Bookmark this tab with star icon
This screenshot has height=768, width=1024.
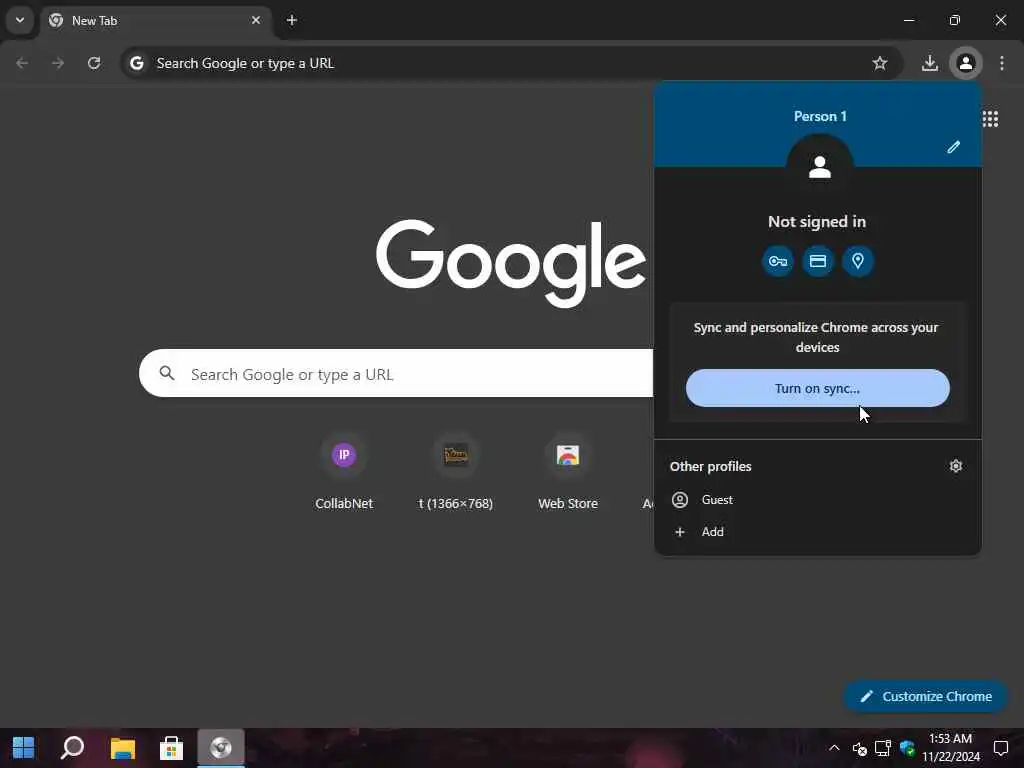(880, 63)
